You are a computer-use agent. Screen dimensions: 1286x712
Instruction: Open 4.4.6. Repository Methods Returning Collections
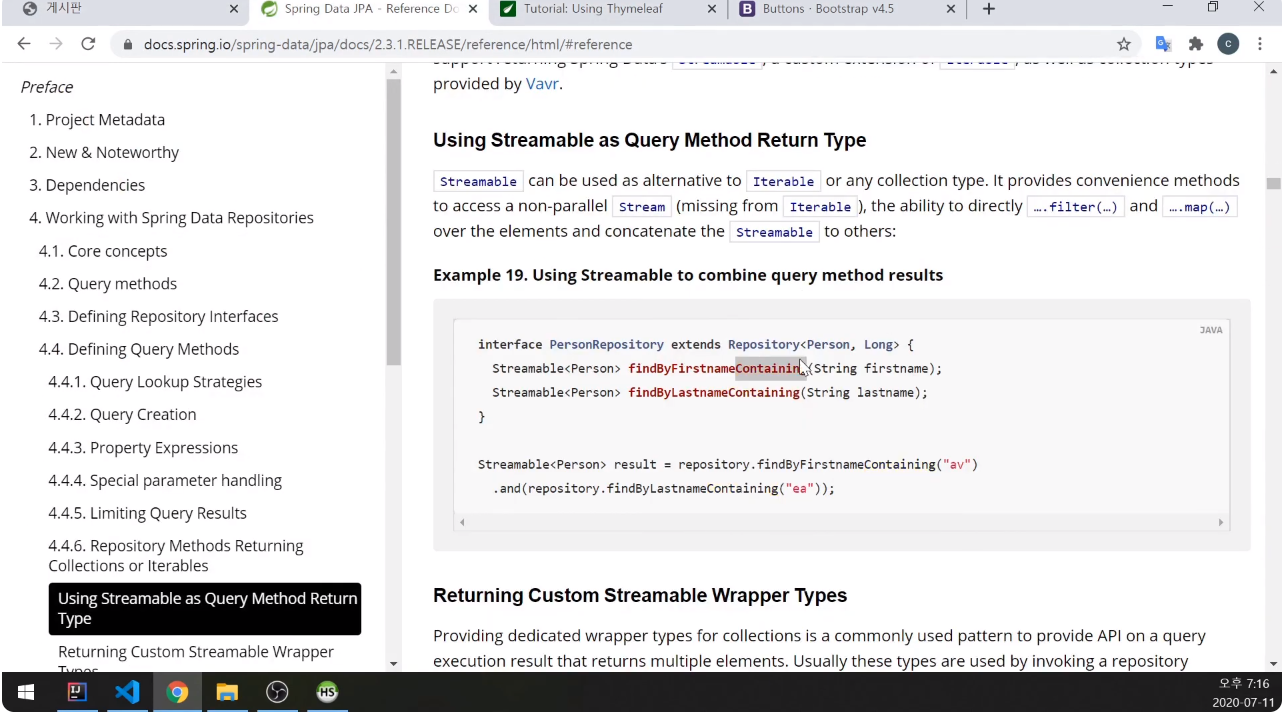click(176, 556)
